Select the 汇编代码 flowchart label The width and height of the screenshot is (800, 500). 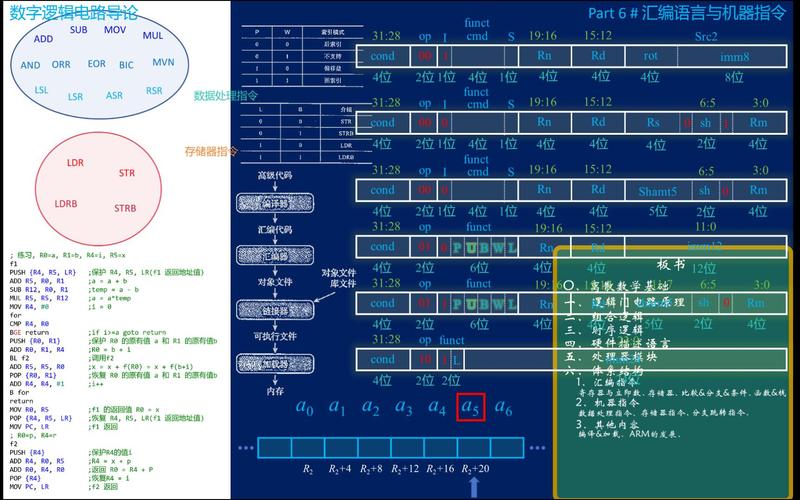pyautogui.click(x=275, y=230)
